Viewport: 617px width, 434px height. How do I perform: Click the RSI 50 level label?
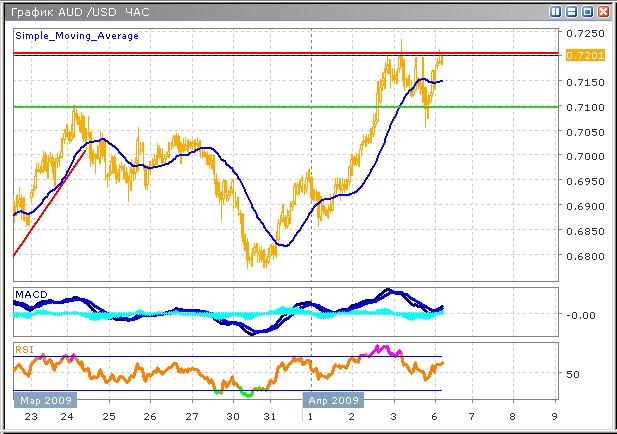point(573,374)
